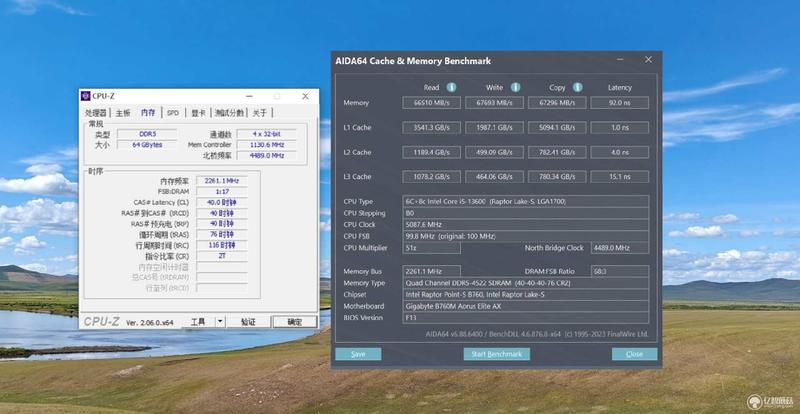Click CAS# Latency (CL) value 40.0
This screenshot has width=800, height=414.
(221, 202)
